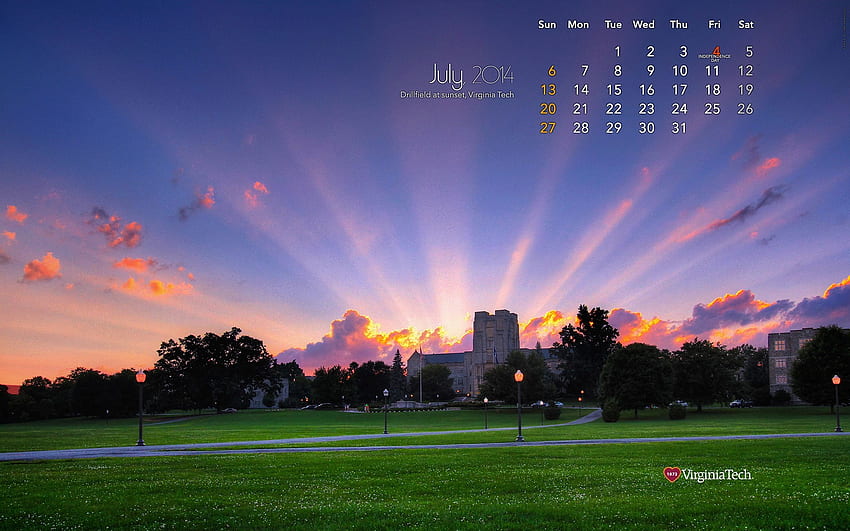
Task: Pick calendar date 23
Action: (646, 109)
